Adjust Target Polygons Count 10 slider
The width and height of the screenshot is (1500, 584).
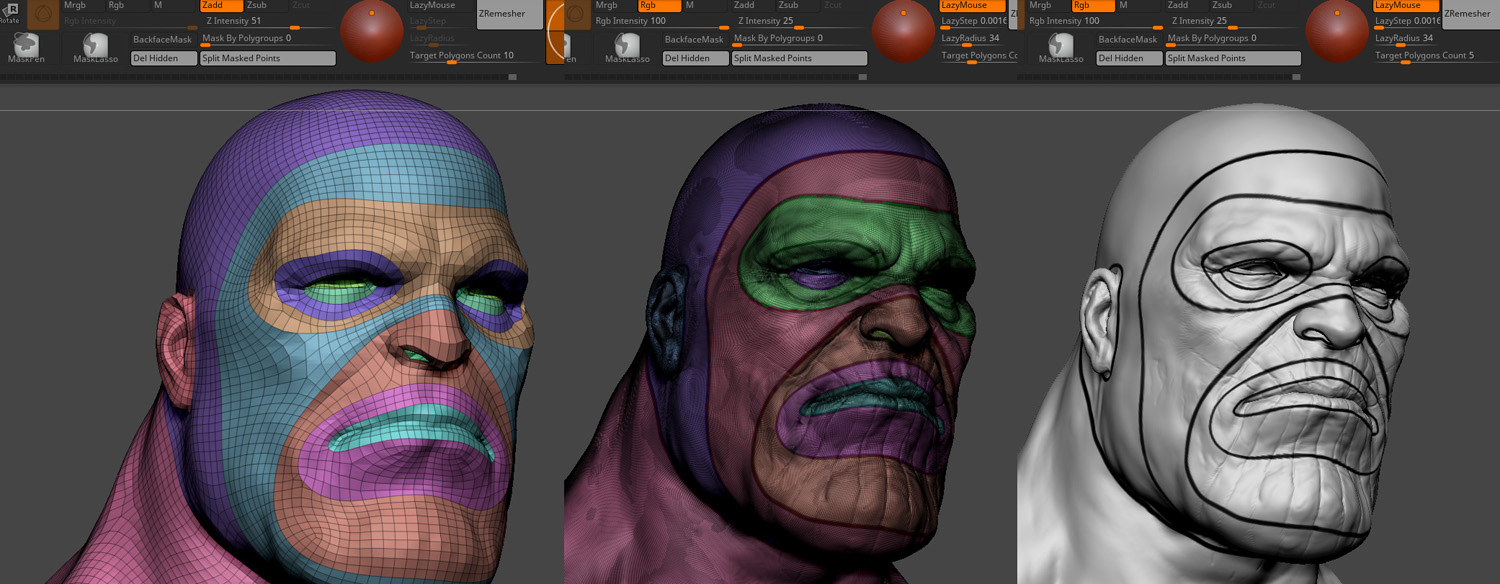pyautogui.click(x=475, y=57)
